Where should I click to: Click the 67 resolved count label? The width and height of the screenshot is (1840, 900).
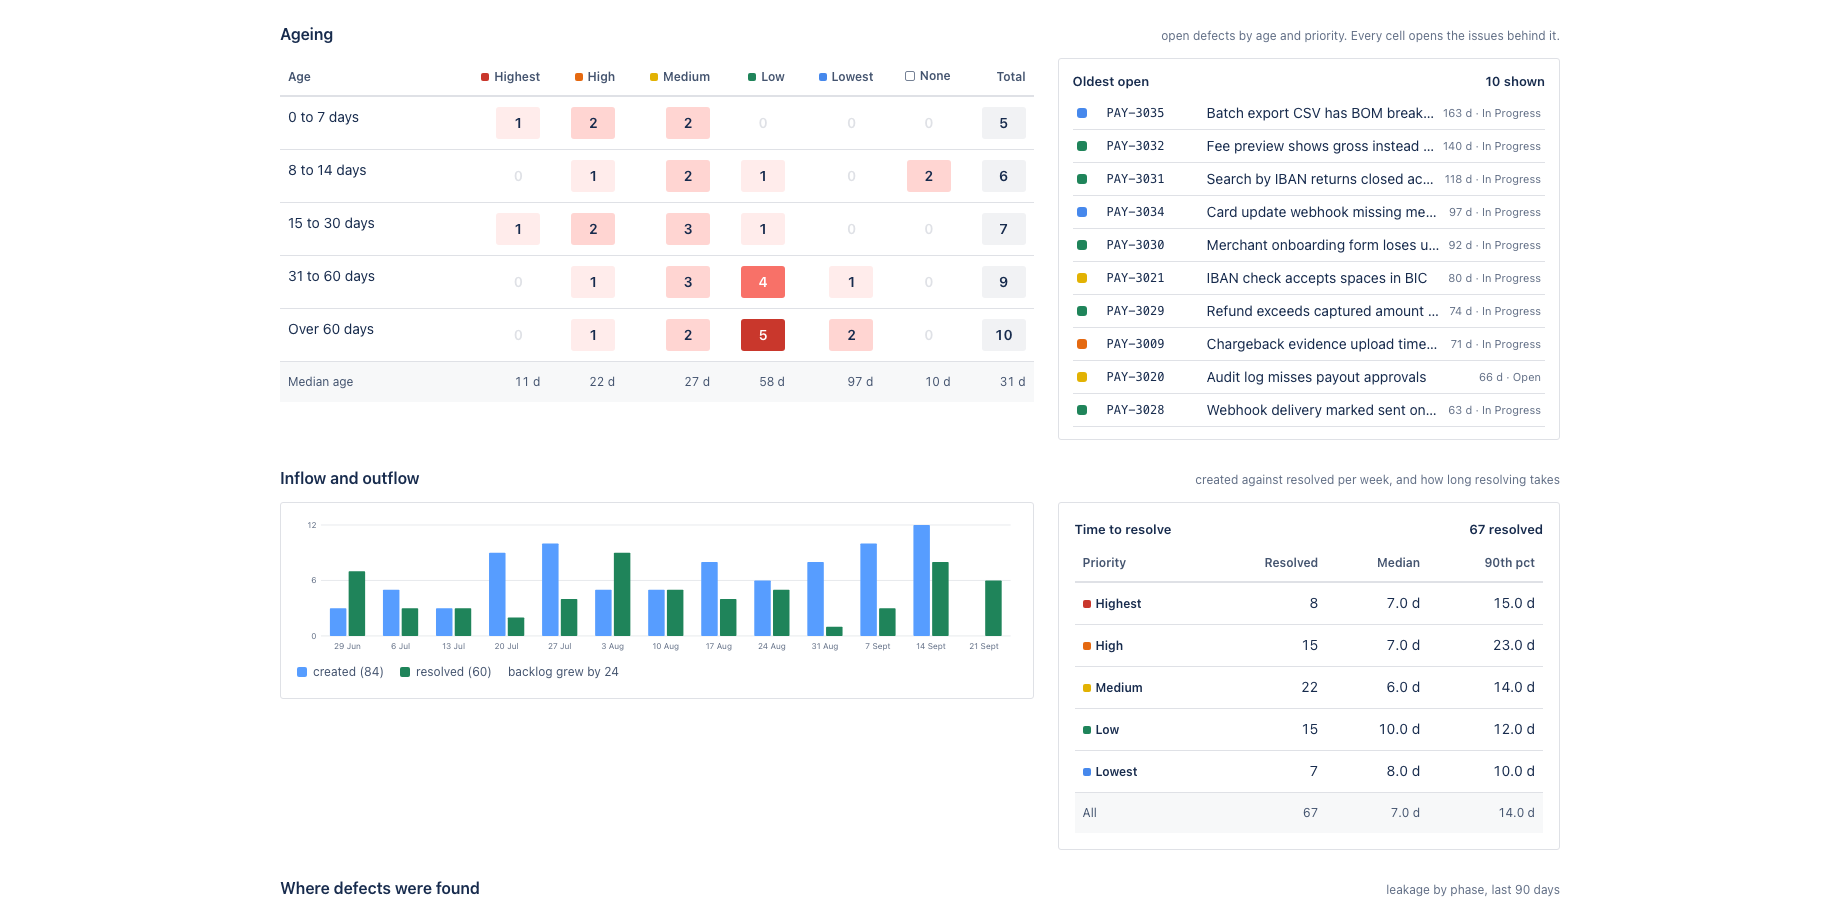[1506, 530]
